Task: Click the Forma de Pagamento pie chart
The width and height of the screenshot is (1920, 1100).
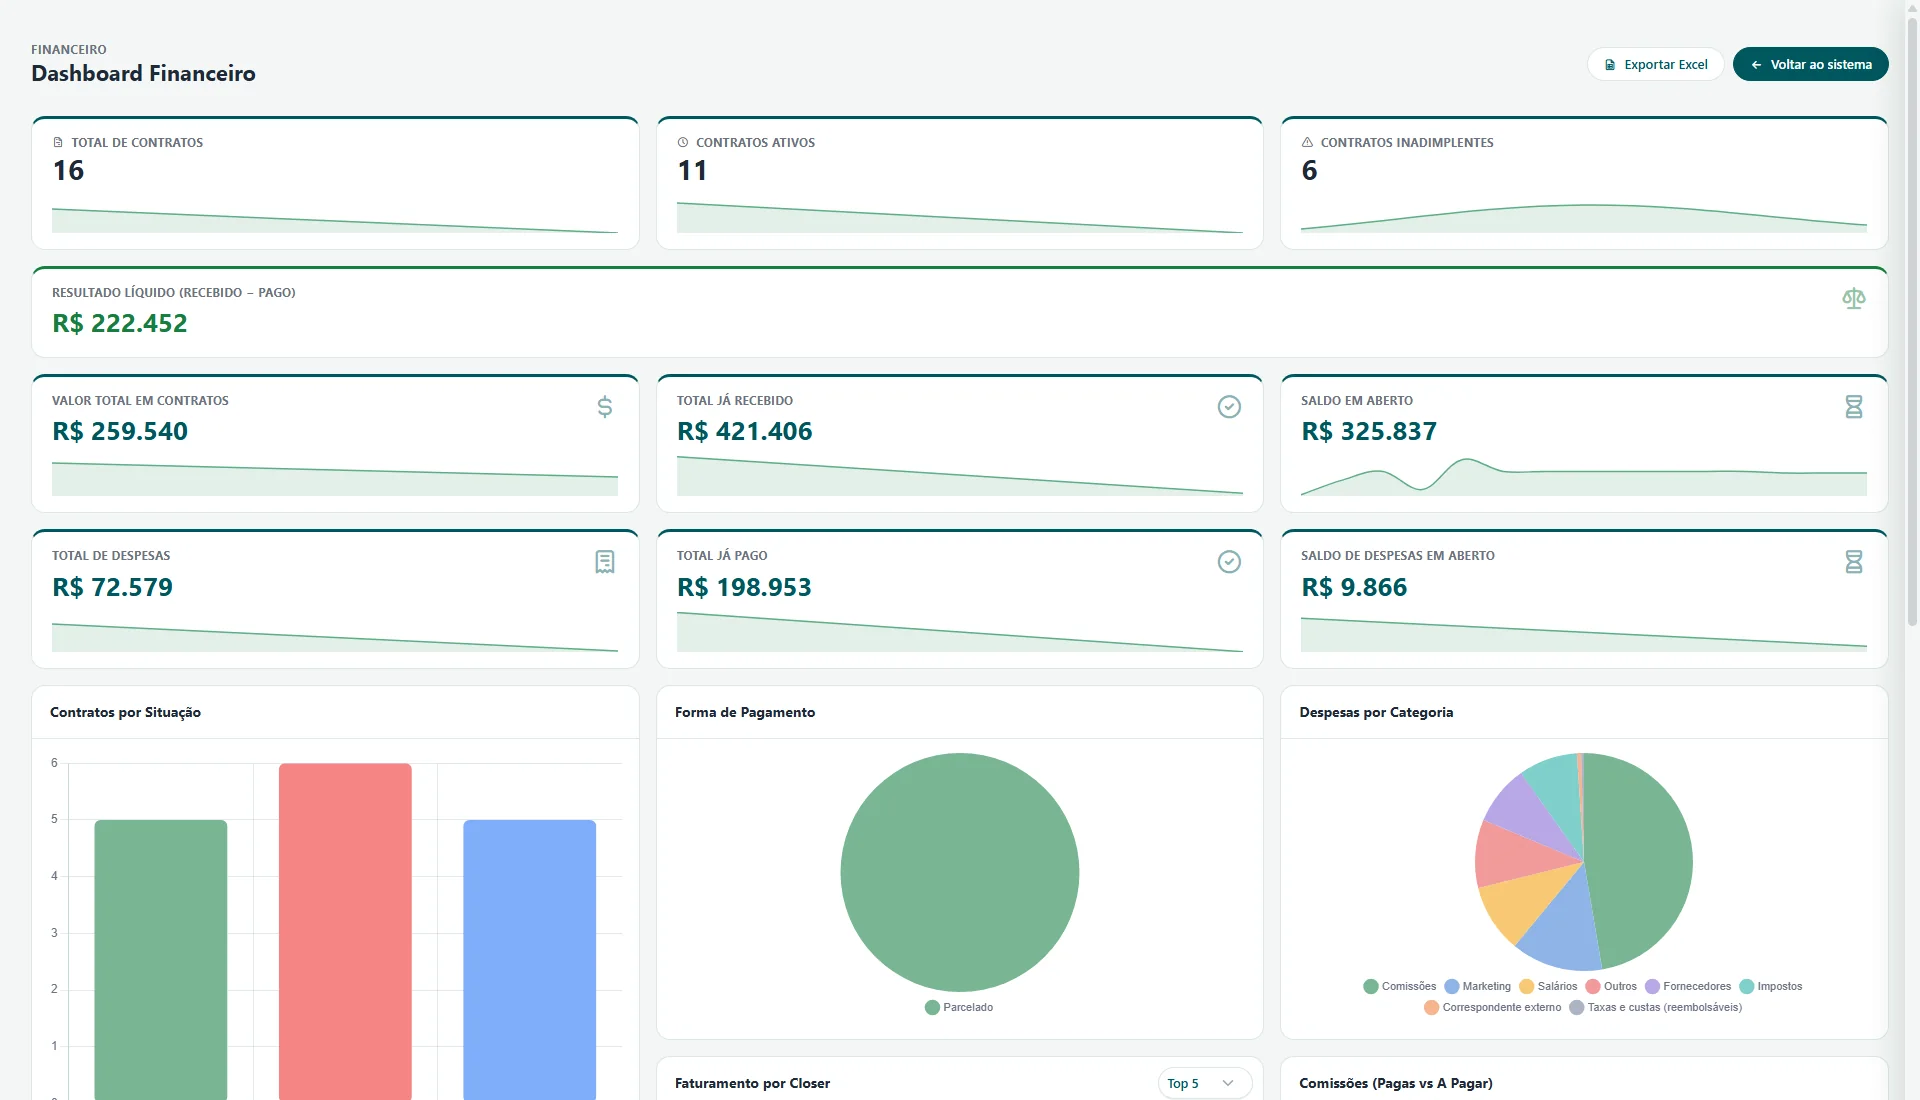Action: tap(959, 872)
